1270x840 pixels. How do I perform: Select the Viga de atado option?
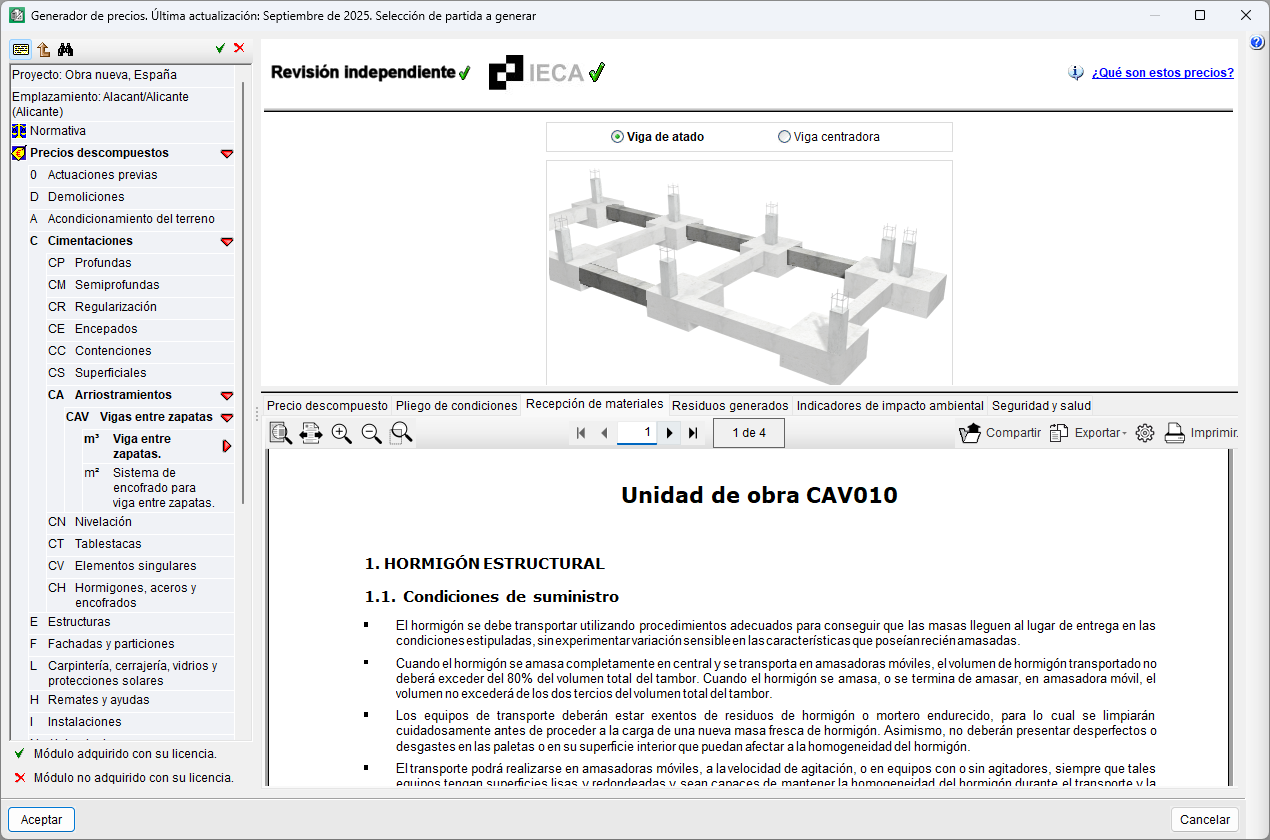tap(618, 137)
